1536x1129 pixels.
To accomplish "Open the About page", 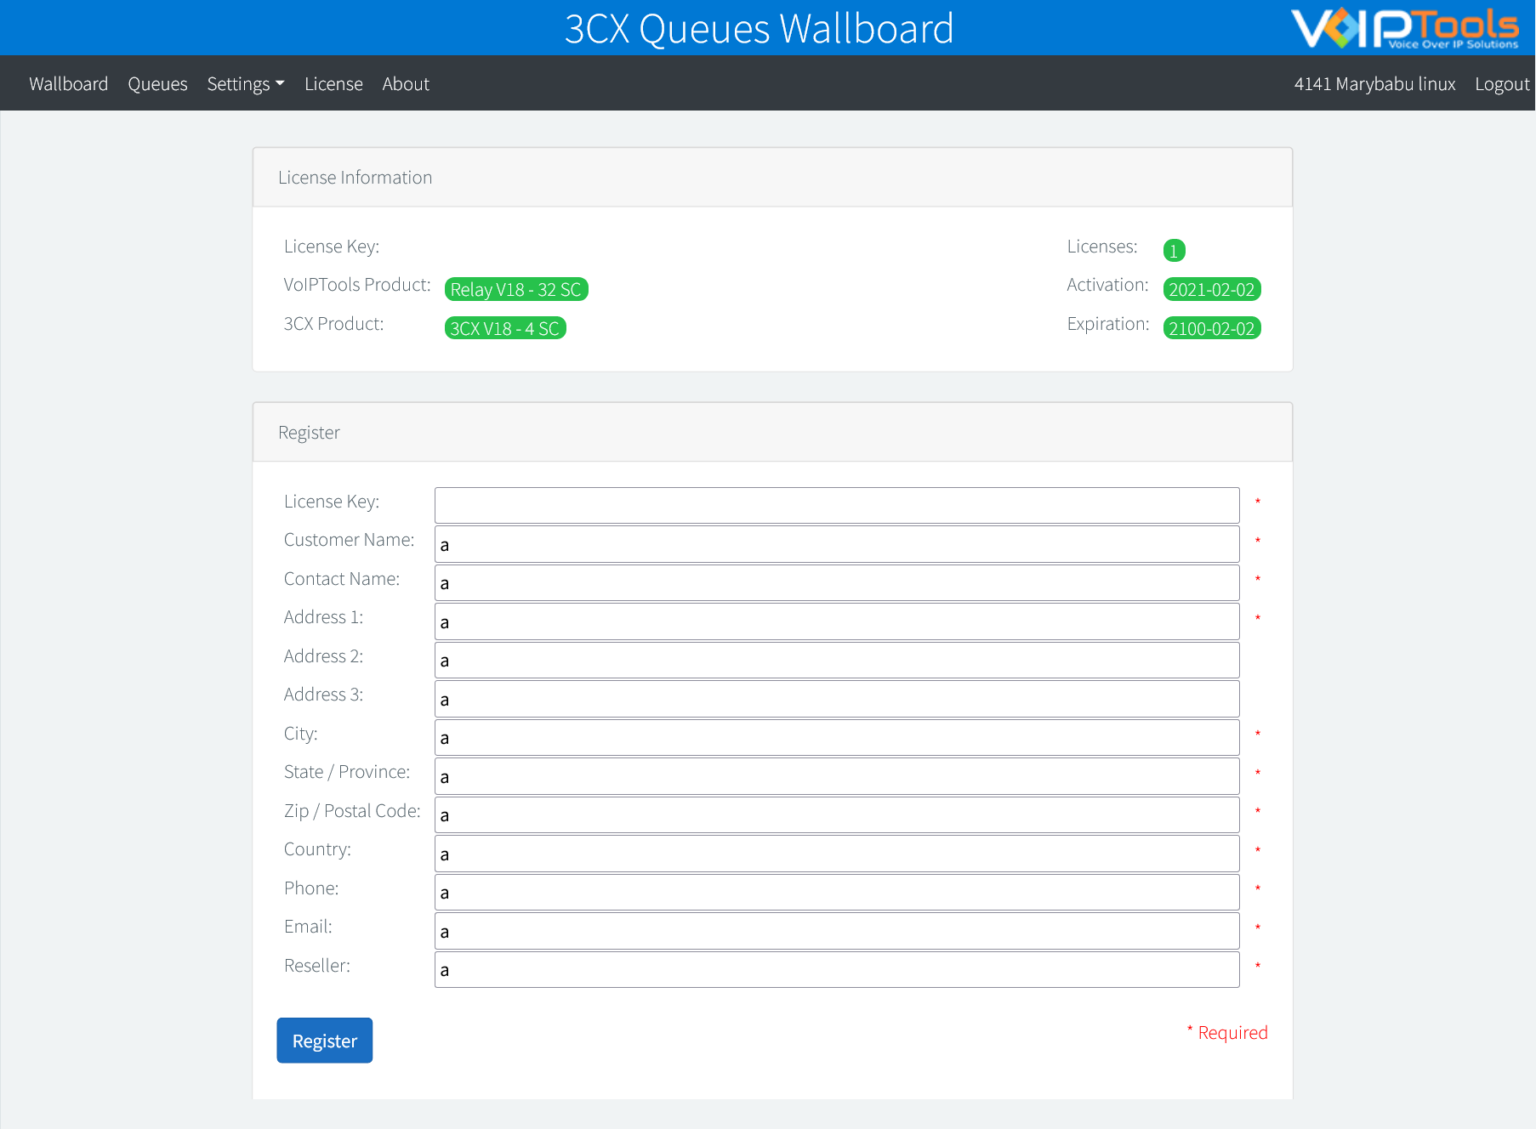I will pyautogui.click(x=405, y=83).
